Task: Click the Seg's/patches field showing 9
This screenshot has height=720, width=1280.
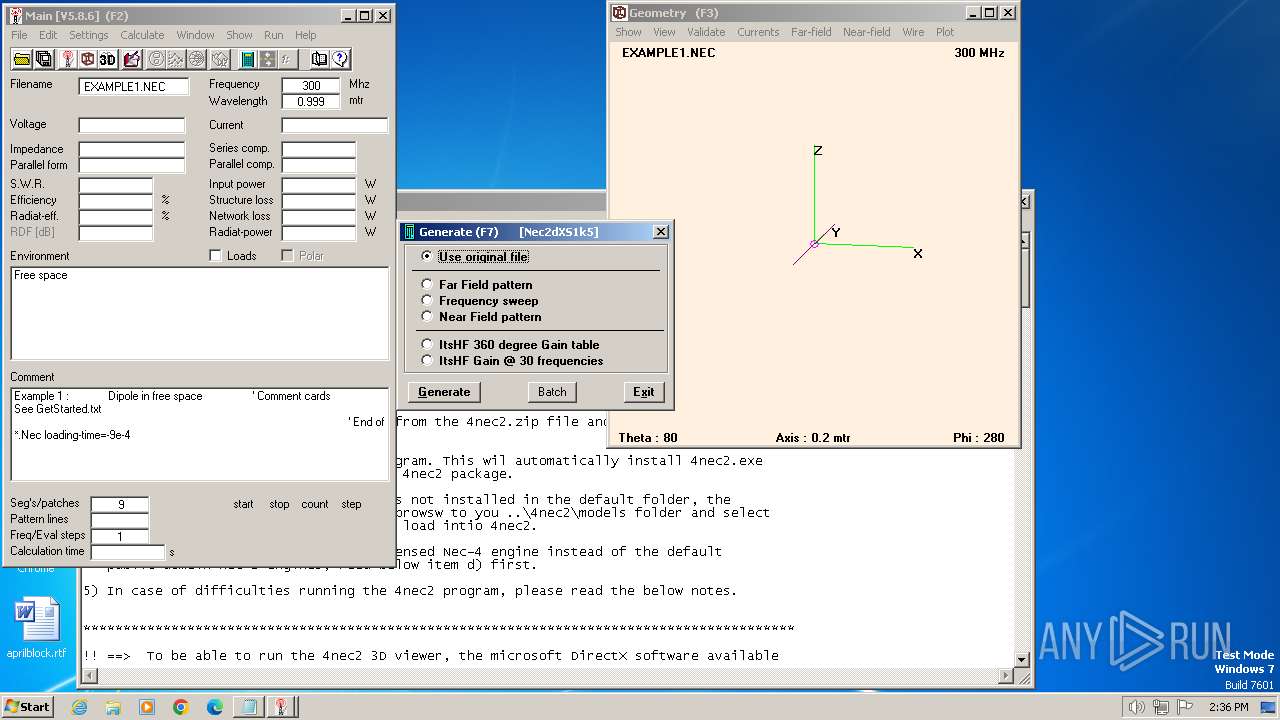Action: 120,505
